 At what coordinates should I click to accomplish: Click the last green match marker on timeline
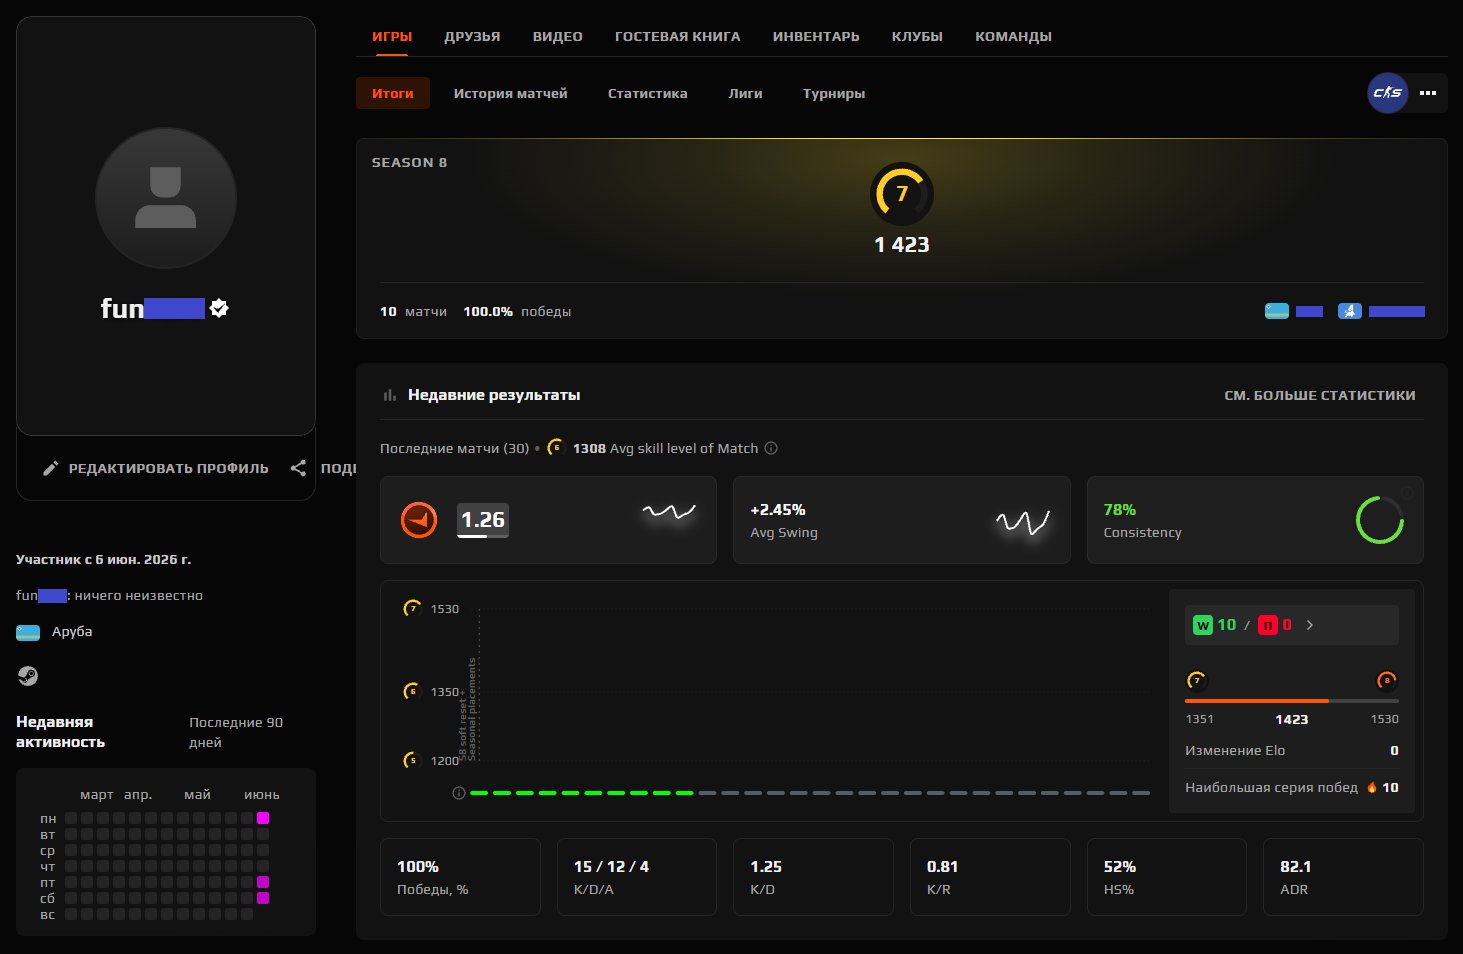[x=685, y=793]
